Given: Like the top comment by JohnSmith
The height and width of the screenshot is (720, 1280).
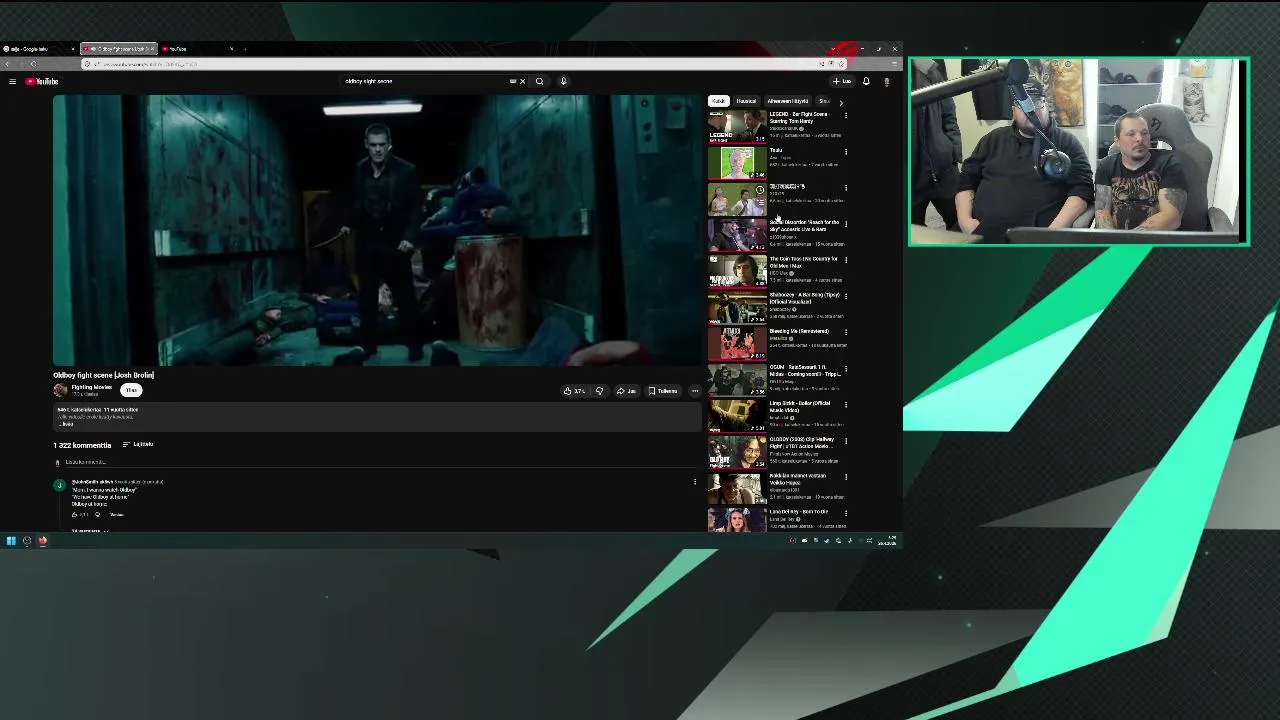Looking at the screenshot, I should [74, 515].
